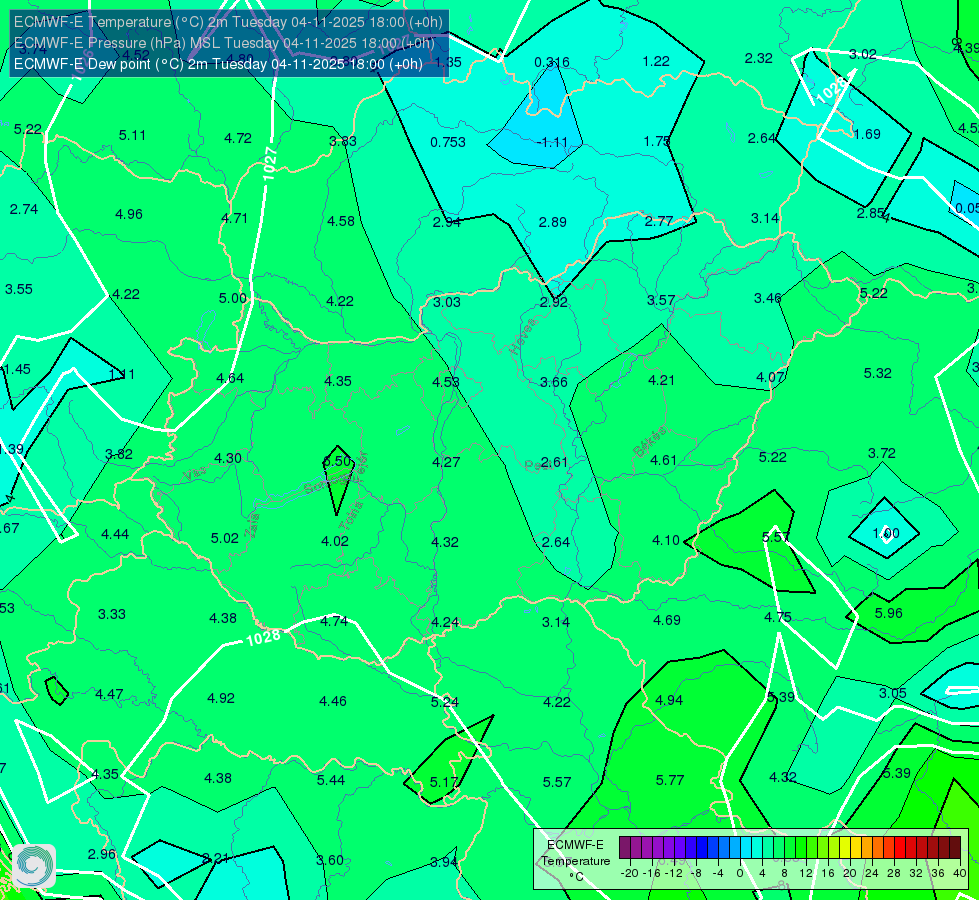Click the 2.96 temperature value
Viewport: 979px width, 900px height.
[x=102, y=854]
